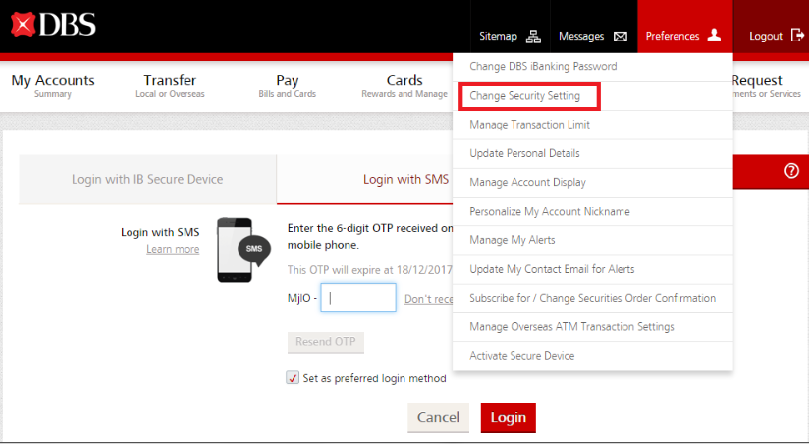Open Messages envelope icon
Viewport: 809px width, 444px height.
point(620,36)
